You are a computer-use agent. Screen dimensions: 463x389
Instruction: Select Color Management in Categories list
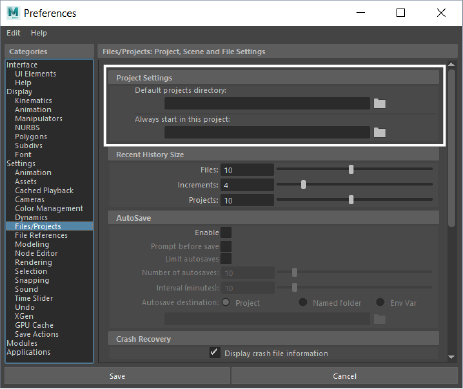pyautogui.click(x=49, y=208)
